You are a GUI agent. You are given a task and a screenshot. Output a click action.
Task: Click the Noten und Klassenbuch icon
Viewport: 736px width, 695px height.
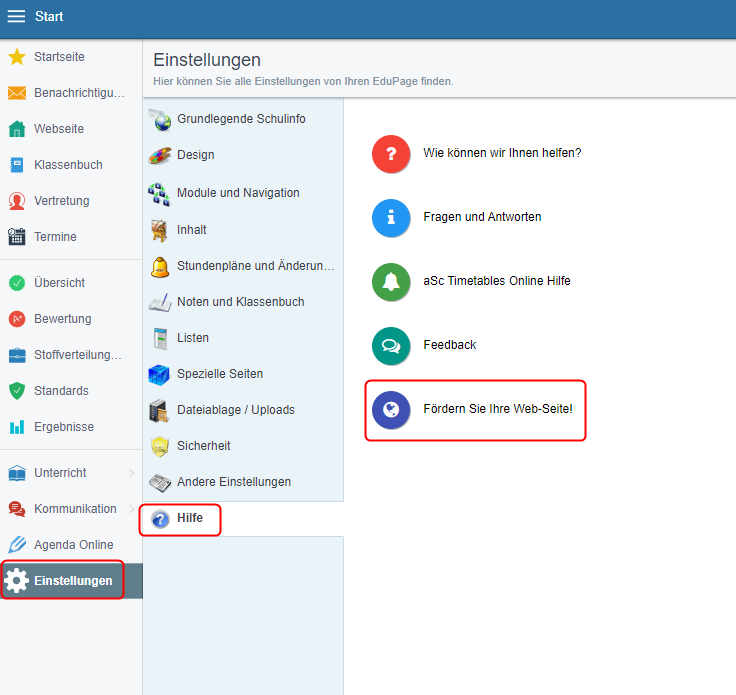coord(160,303)
